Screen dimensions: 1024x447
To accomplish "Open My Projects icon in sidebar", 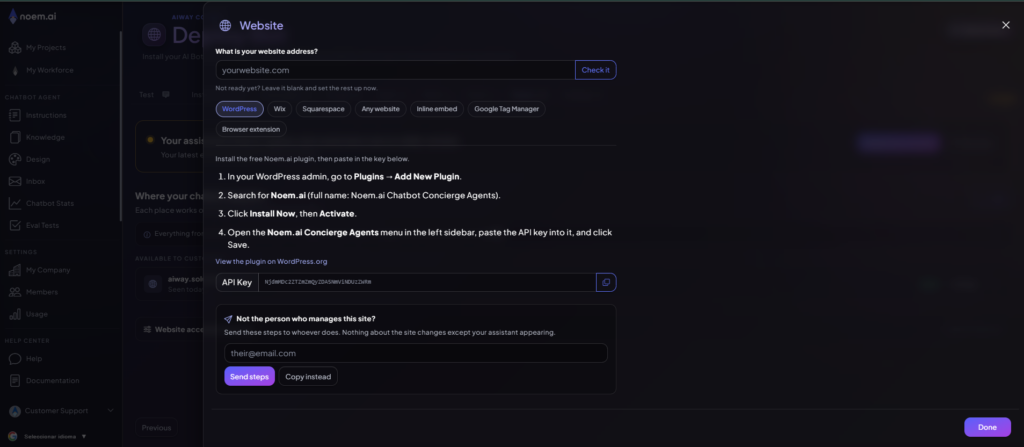I will (14, 48).
